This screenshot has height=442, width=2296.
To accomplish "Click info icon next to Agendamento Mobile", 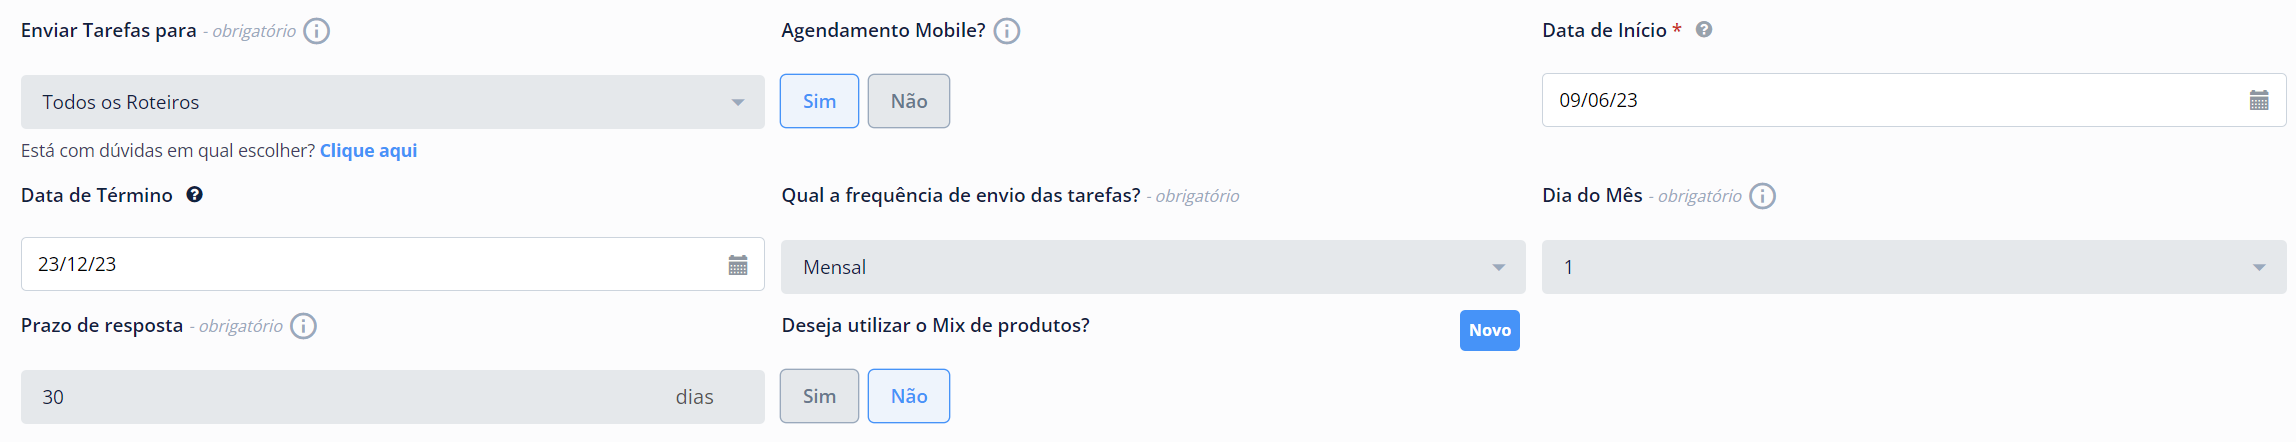I will pyautogui.click(x=1007, y=31).
